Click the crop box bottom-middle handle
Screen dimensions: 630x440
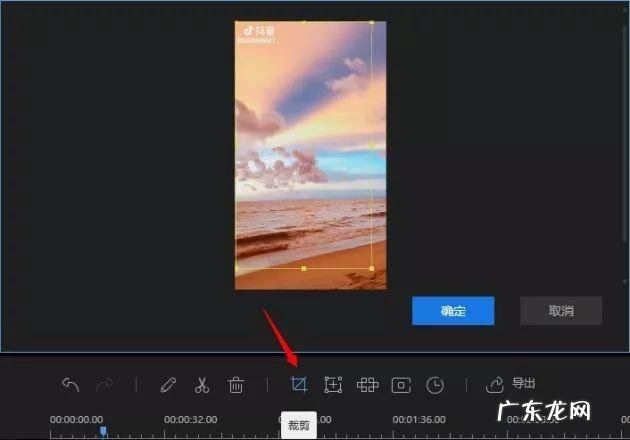tap(304, 268)
